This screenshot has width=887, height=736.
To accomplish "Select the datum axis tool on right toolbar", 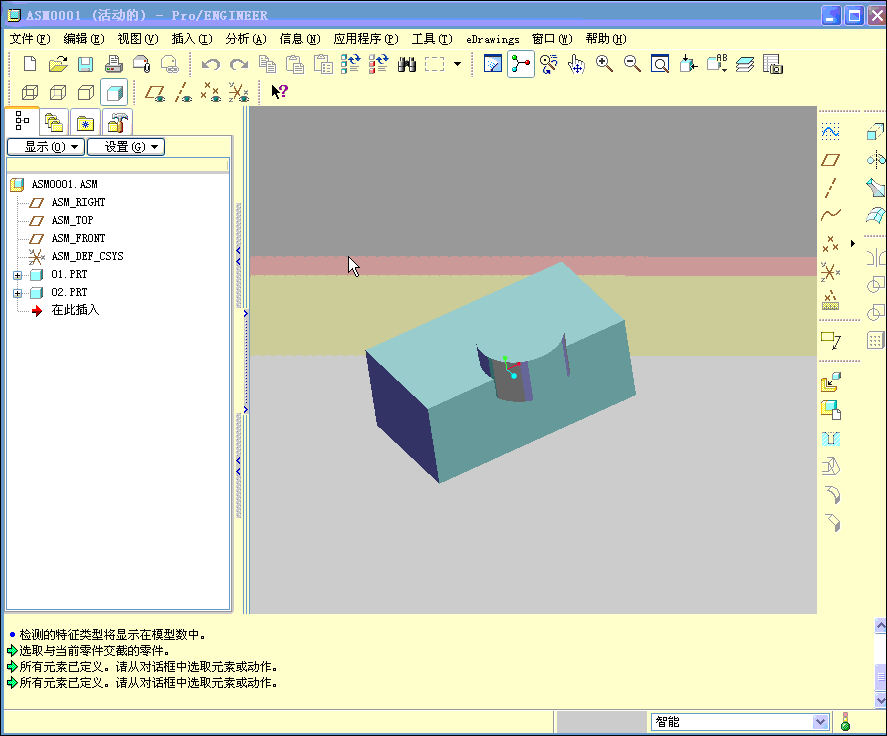I will click(830, 187).
